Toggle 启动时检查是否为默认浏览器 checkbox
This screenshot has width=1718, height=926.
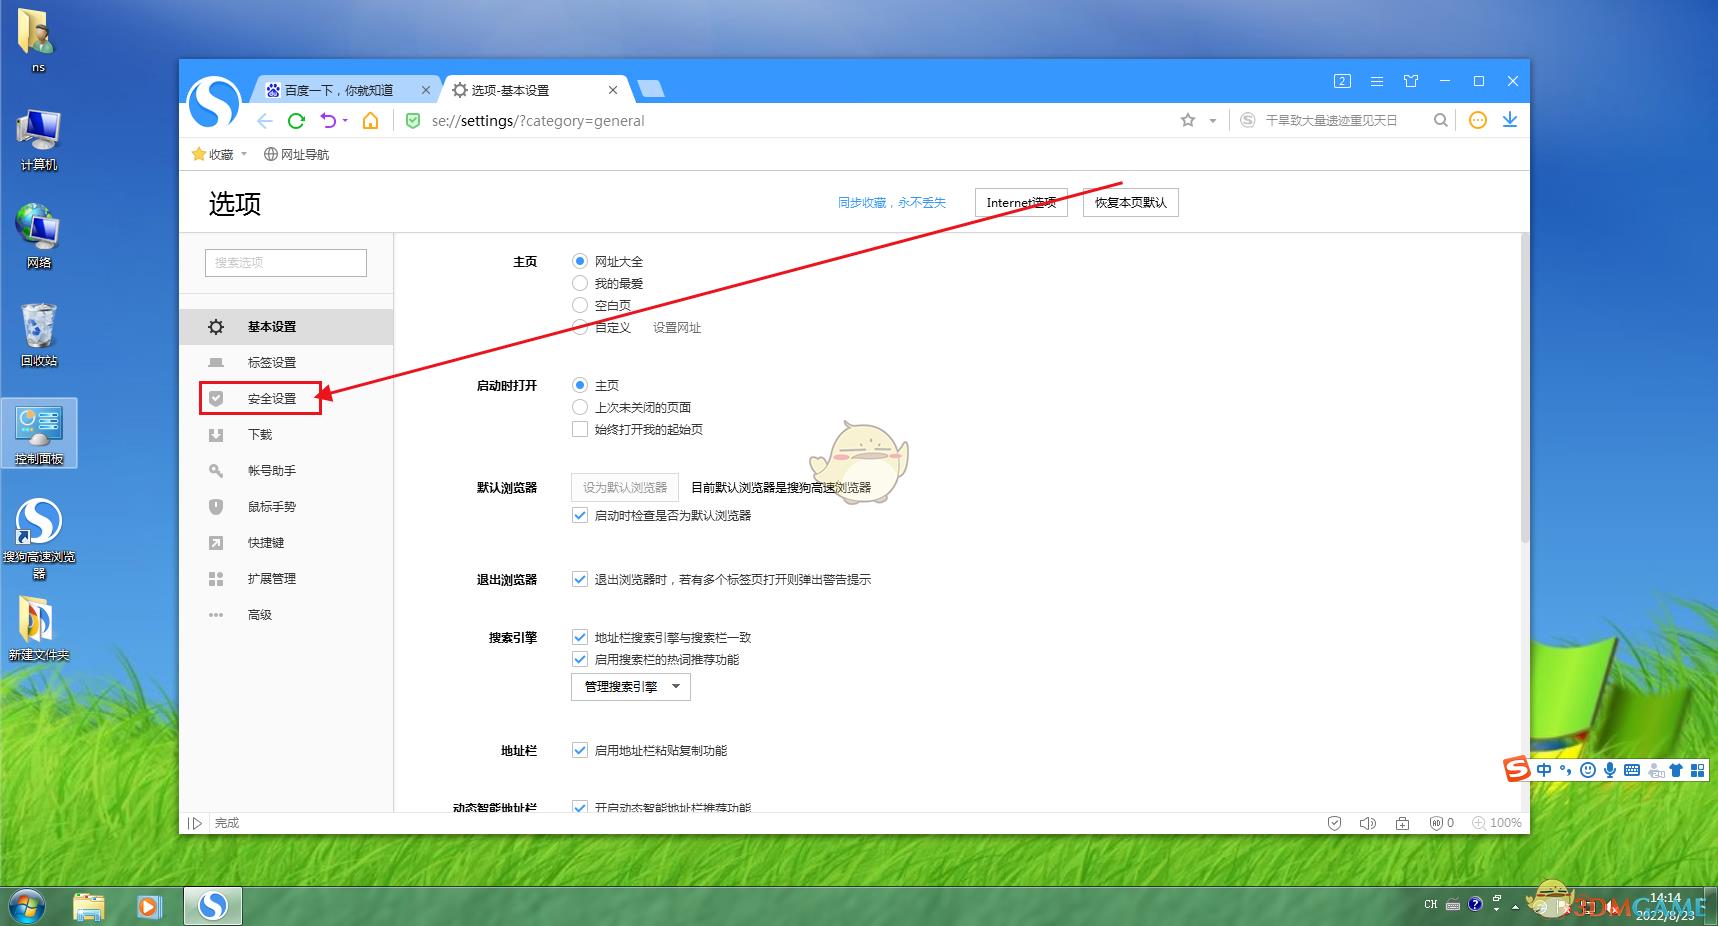pyautogui.click(x=580, y=515)
